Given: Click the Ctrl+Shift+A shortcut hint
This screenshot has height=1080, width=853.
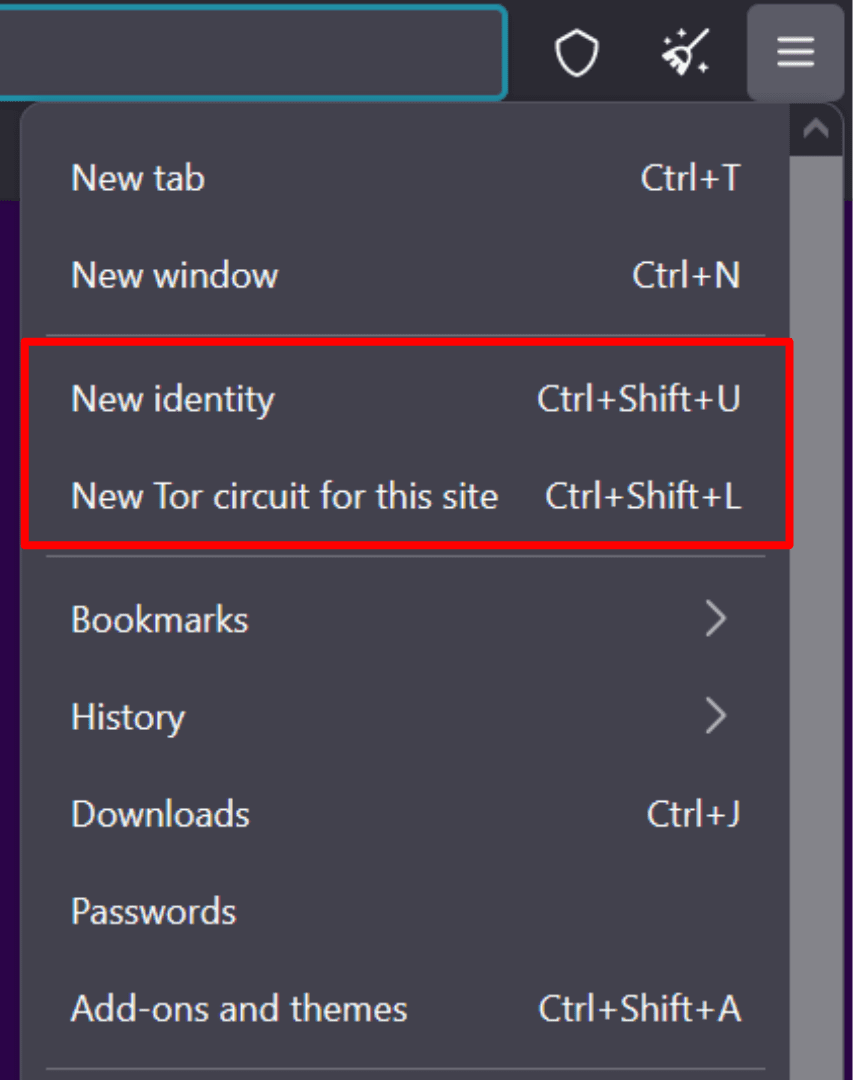Looking at the screenshot, I should pyautogui.click(x=640, y=1008).
